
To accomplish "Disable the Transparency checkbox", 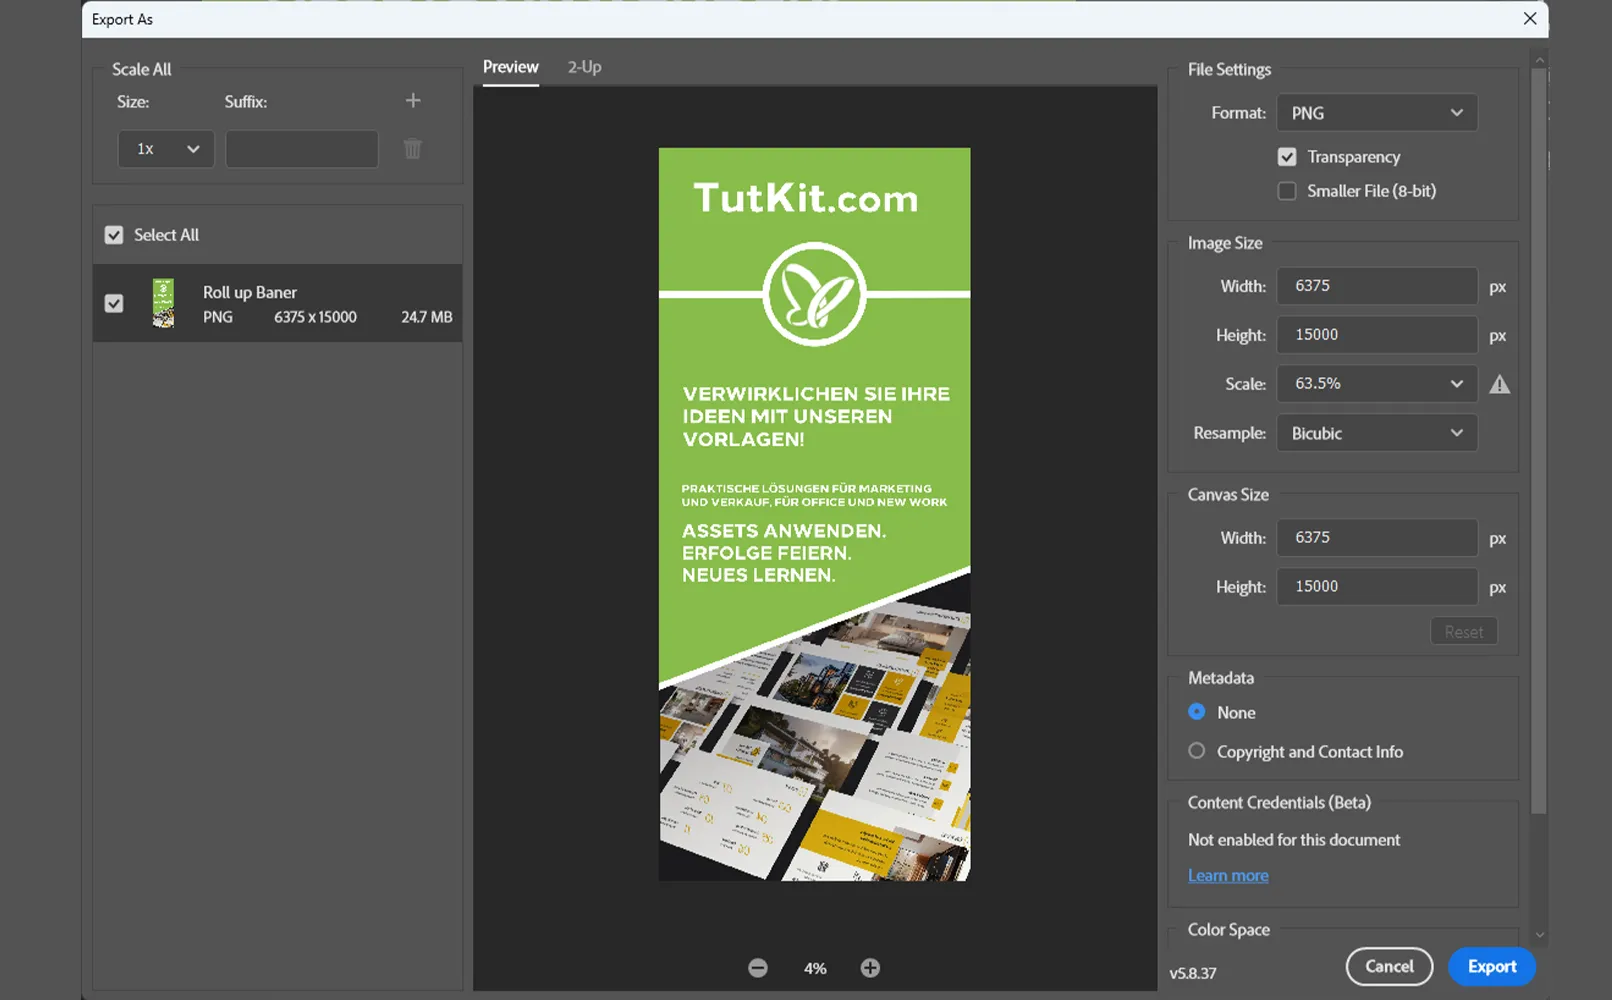I will 1287,157.
